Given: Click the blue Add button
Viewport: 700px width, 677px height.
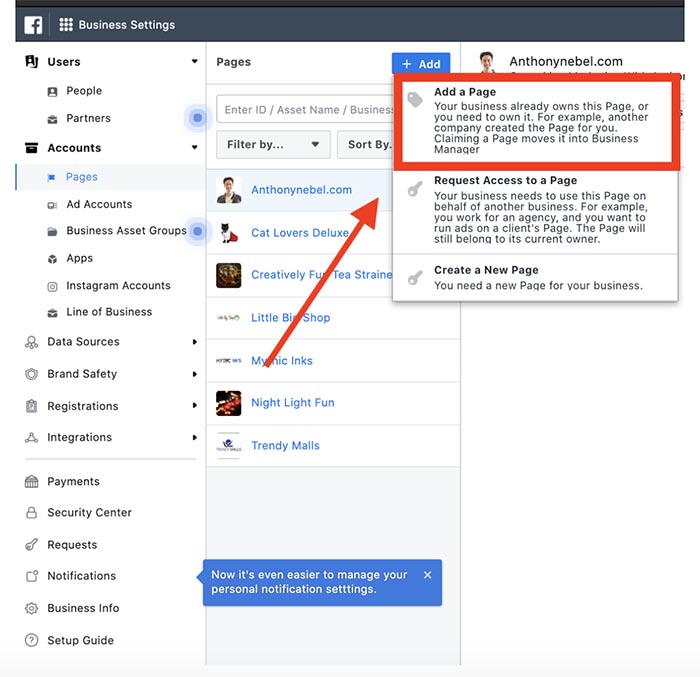Looking at the screenshot, I should click(421, 64).
